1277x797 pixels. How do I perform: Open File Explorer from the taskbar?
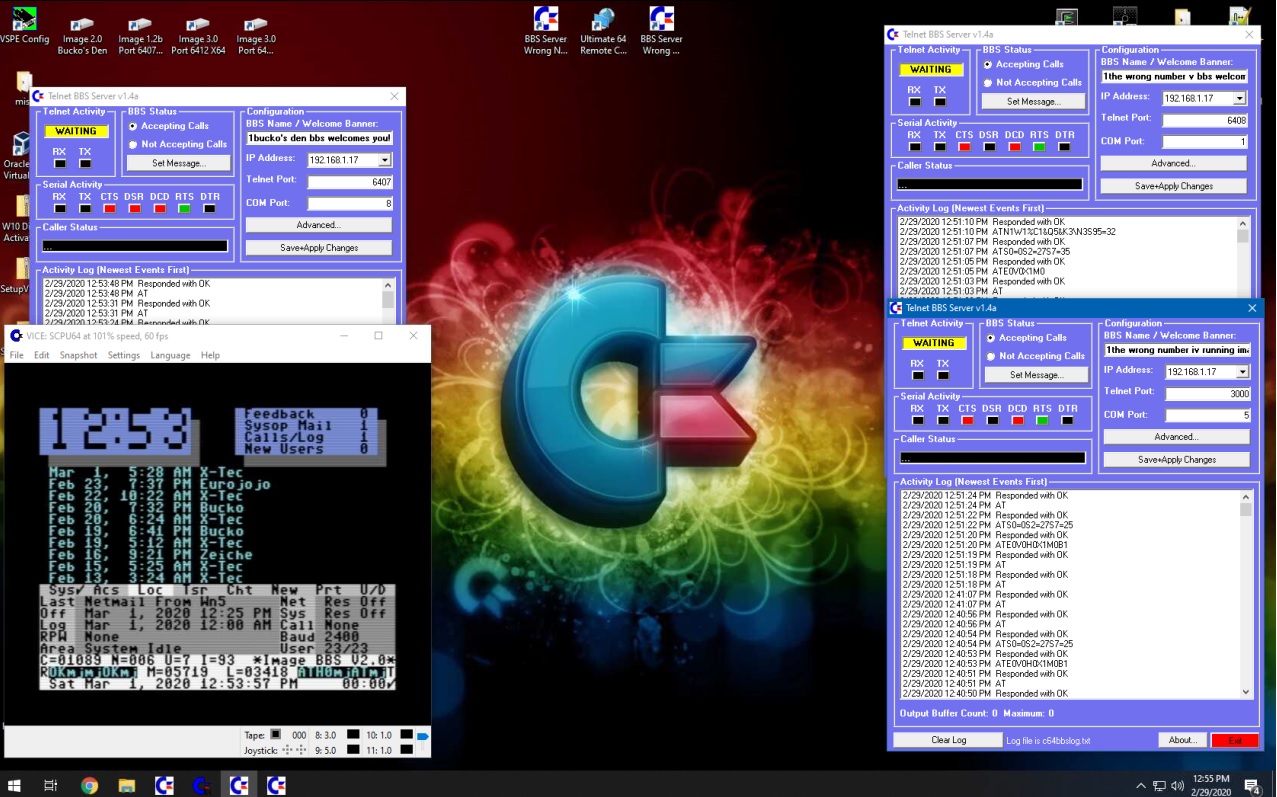point(127,785)
